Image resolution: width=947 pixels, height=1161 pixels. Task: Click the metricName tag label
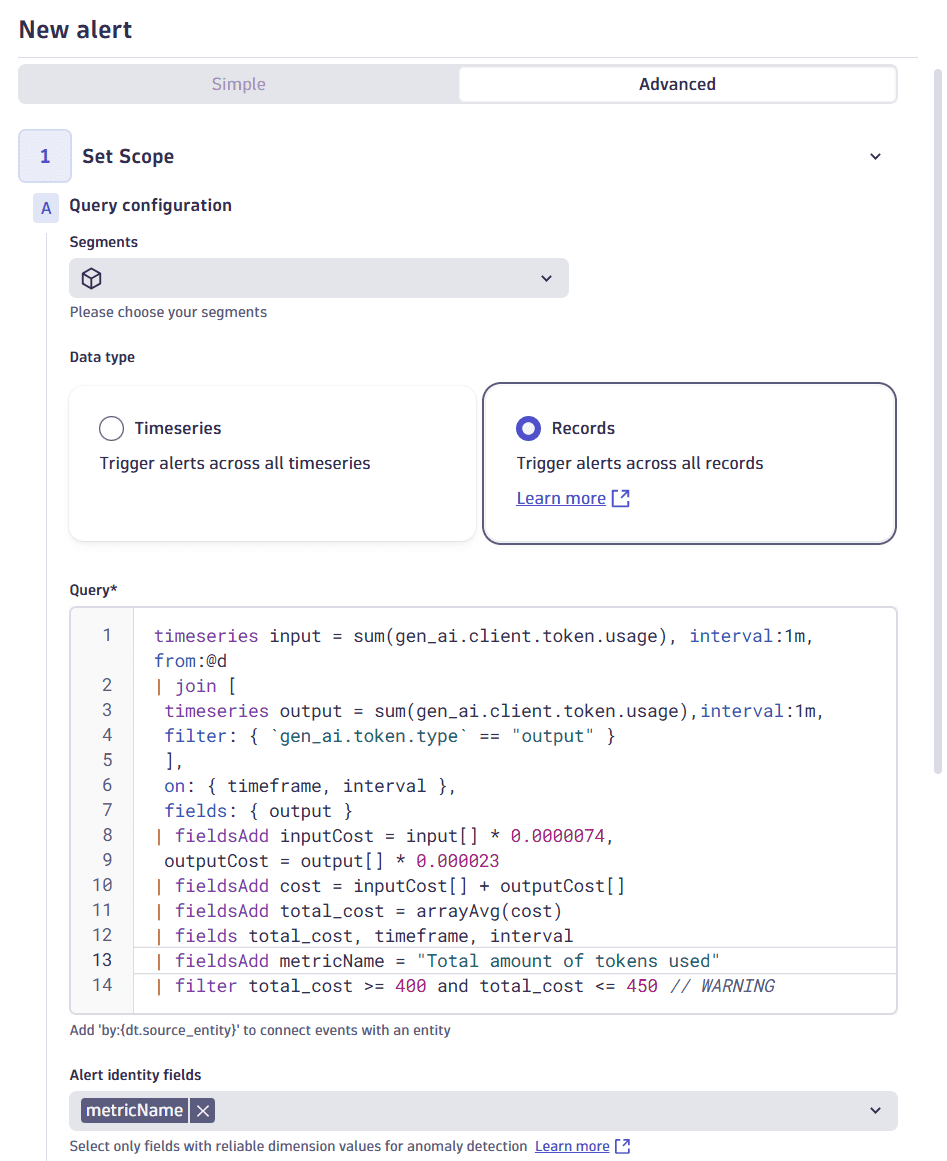(x=134, y=1111)
